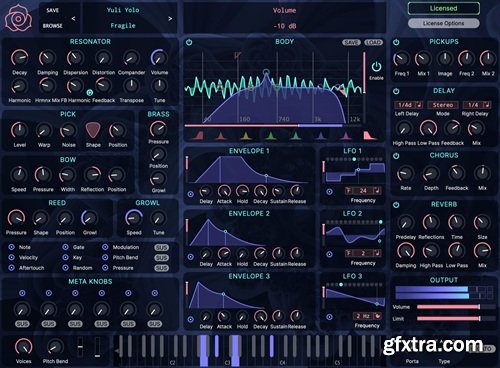Screen dimensions: 500x368
Task: Click the License Options button
Action: pyautogui.click(x=444, y=23)
